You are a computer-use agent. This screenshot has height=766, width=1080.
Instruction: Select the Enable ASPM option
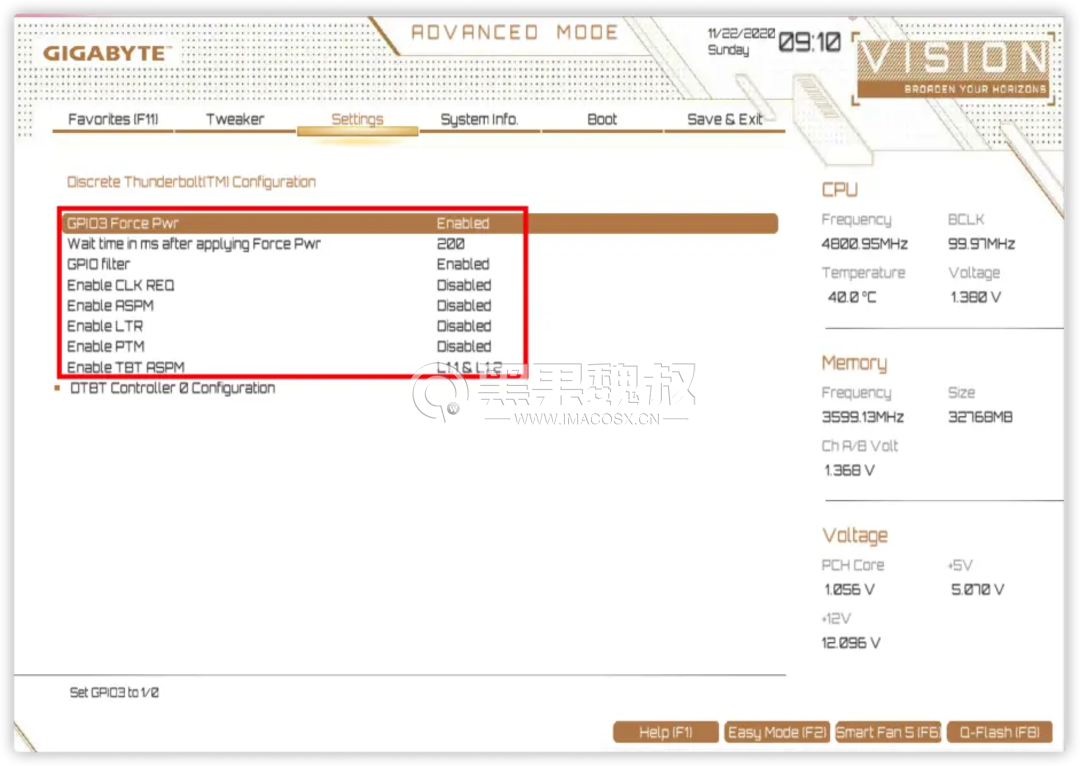pos(110,305)
